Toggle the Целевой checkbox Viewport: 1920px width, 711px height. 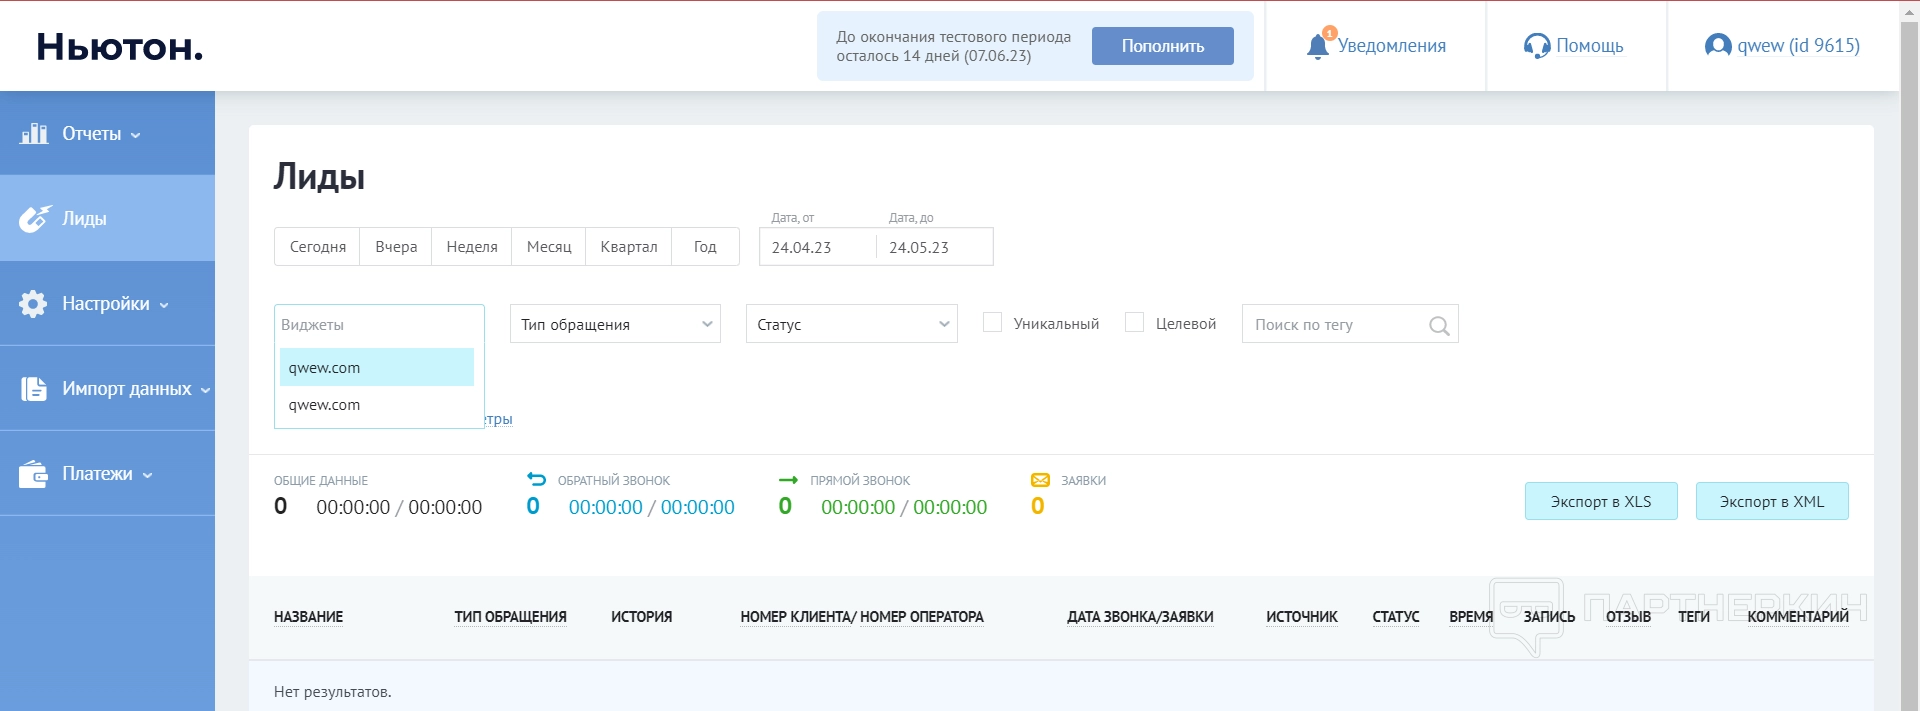pyautogui.click(x=1134, y=323)
